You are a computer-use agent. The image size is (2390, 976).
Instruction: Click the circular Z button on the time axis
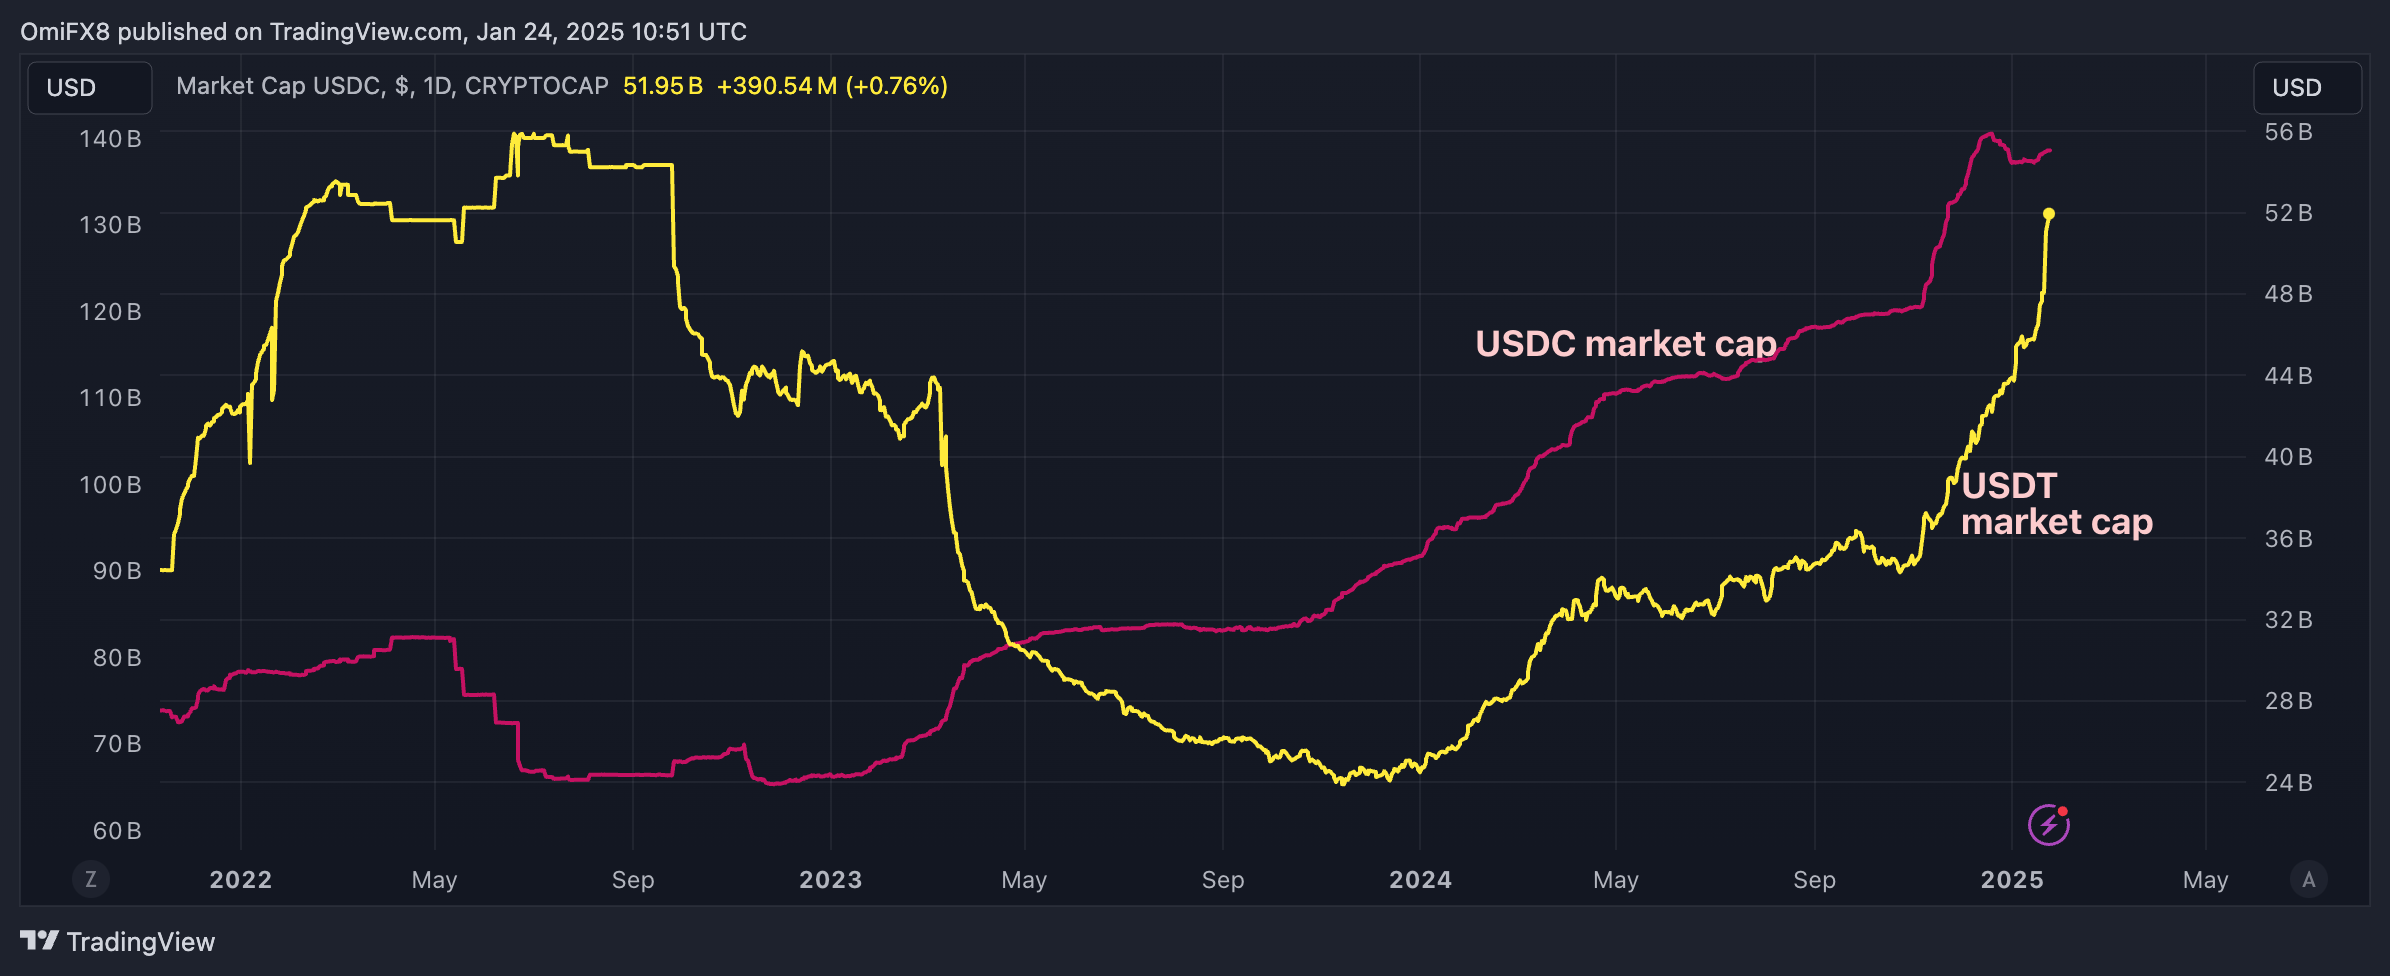(x=91, y=879)
